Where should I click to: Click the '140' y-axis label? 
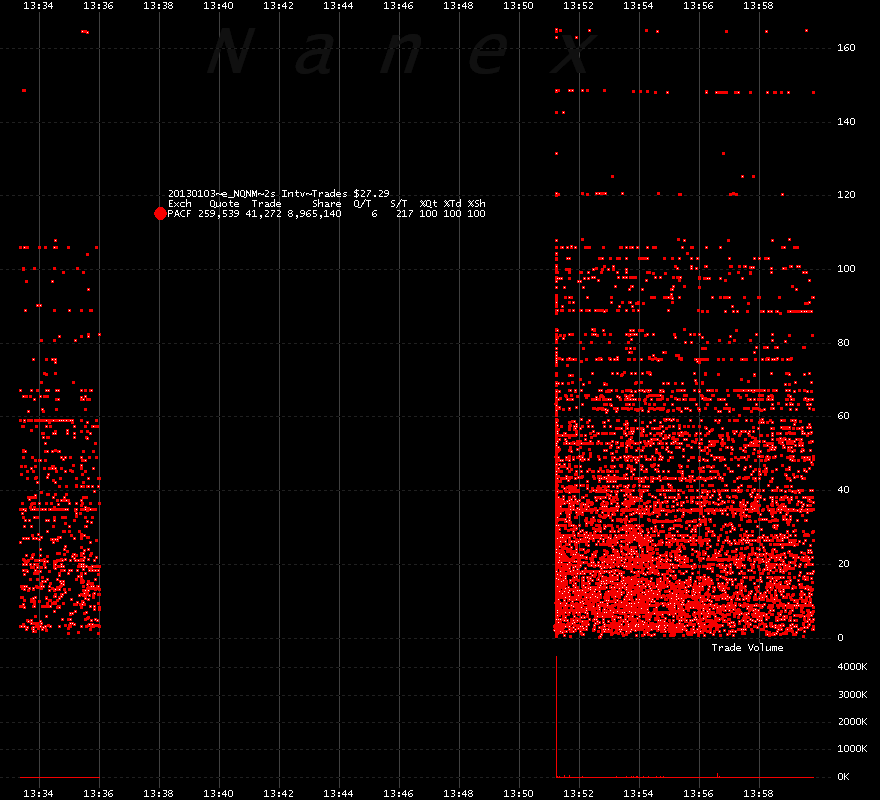[x=846, y=121]
